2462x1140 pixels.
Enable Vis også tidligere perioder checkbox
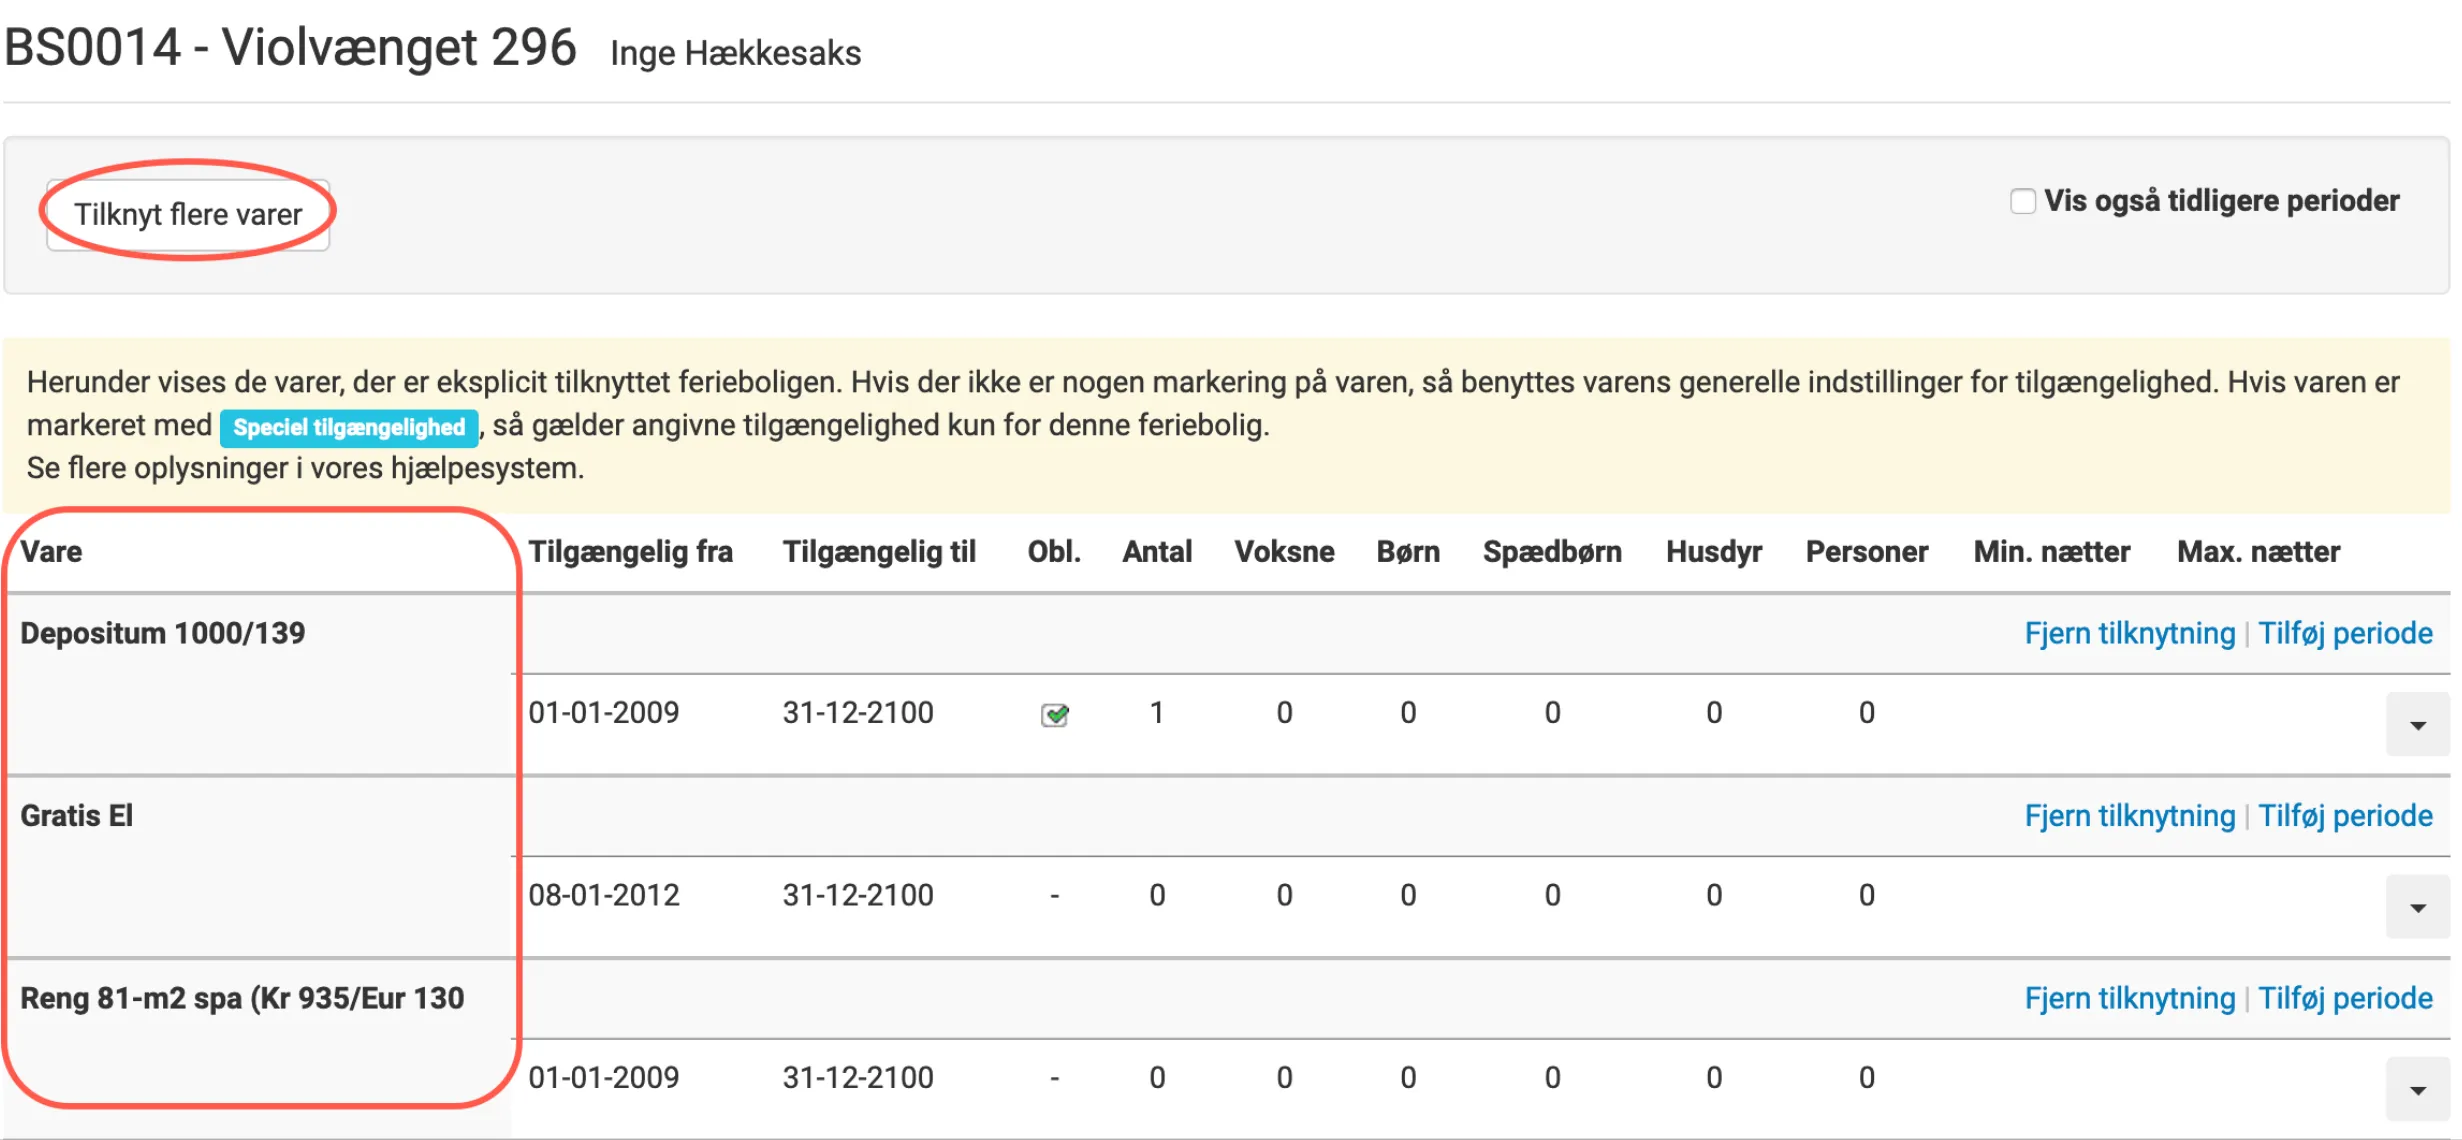coord(2022,201)
